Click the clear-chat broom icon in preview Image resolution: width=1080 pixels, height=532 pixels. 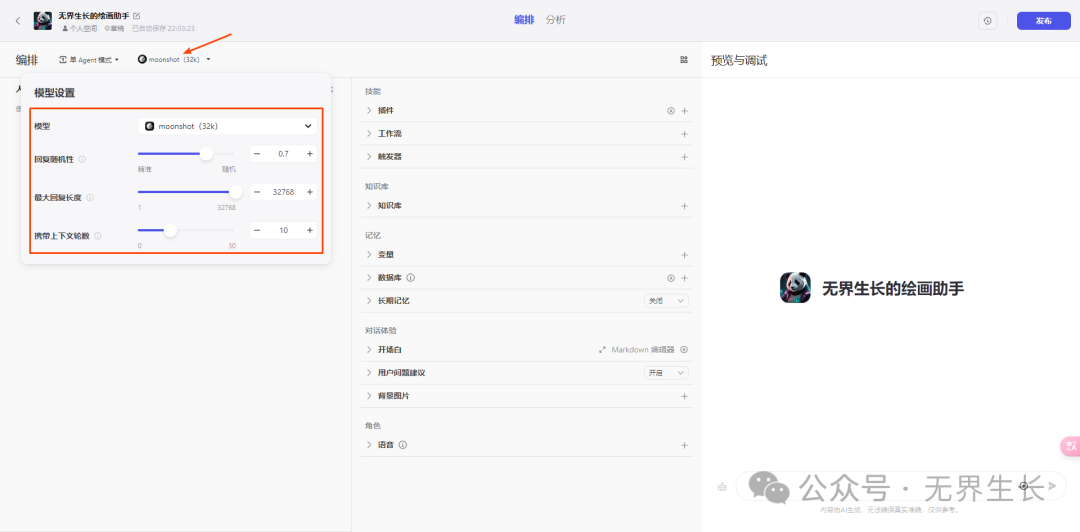(x=722, y=487)
